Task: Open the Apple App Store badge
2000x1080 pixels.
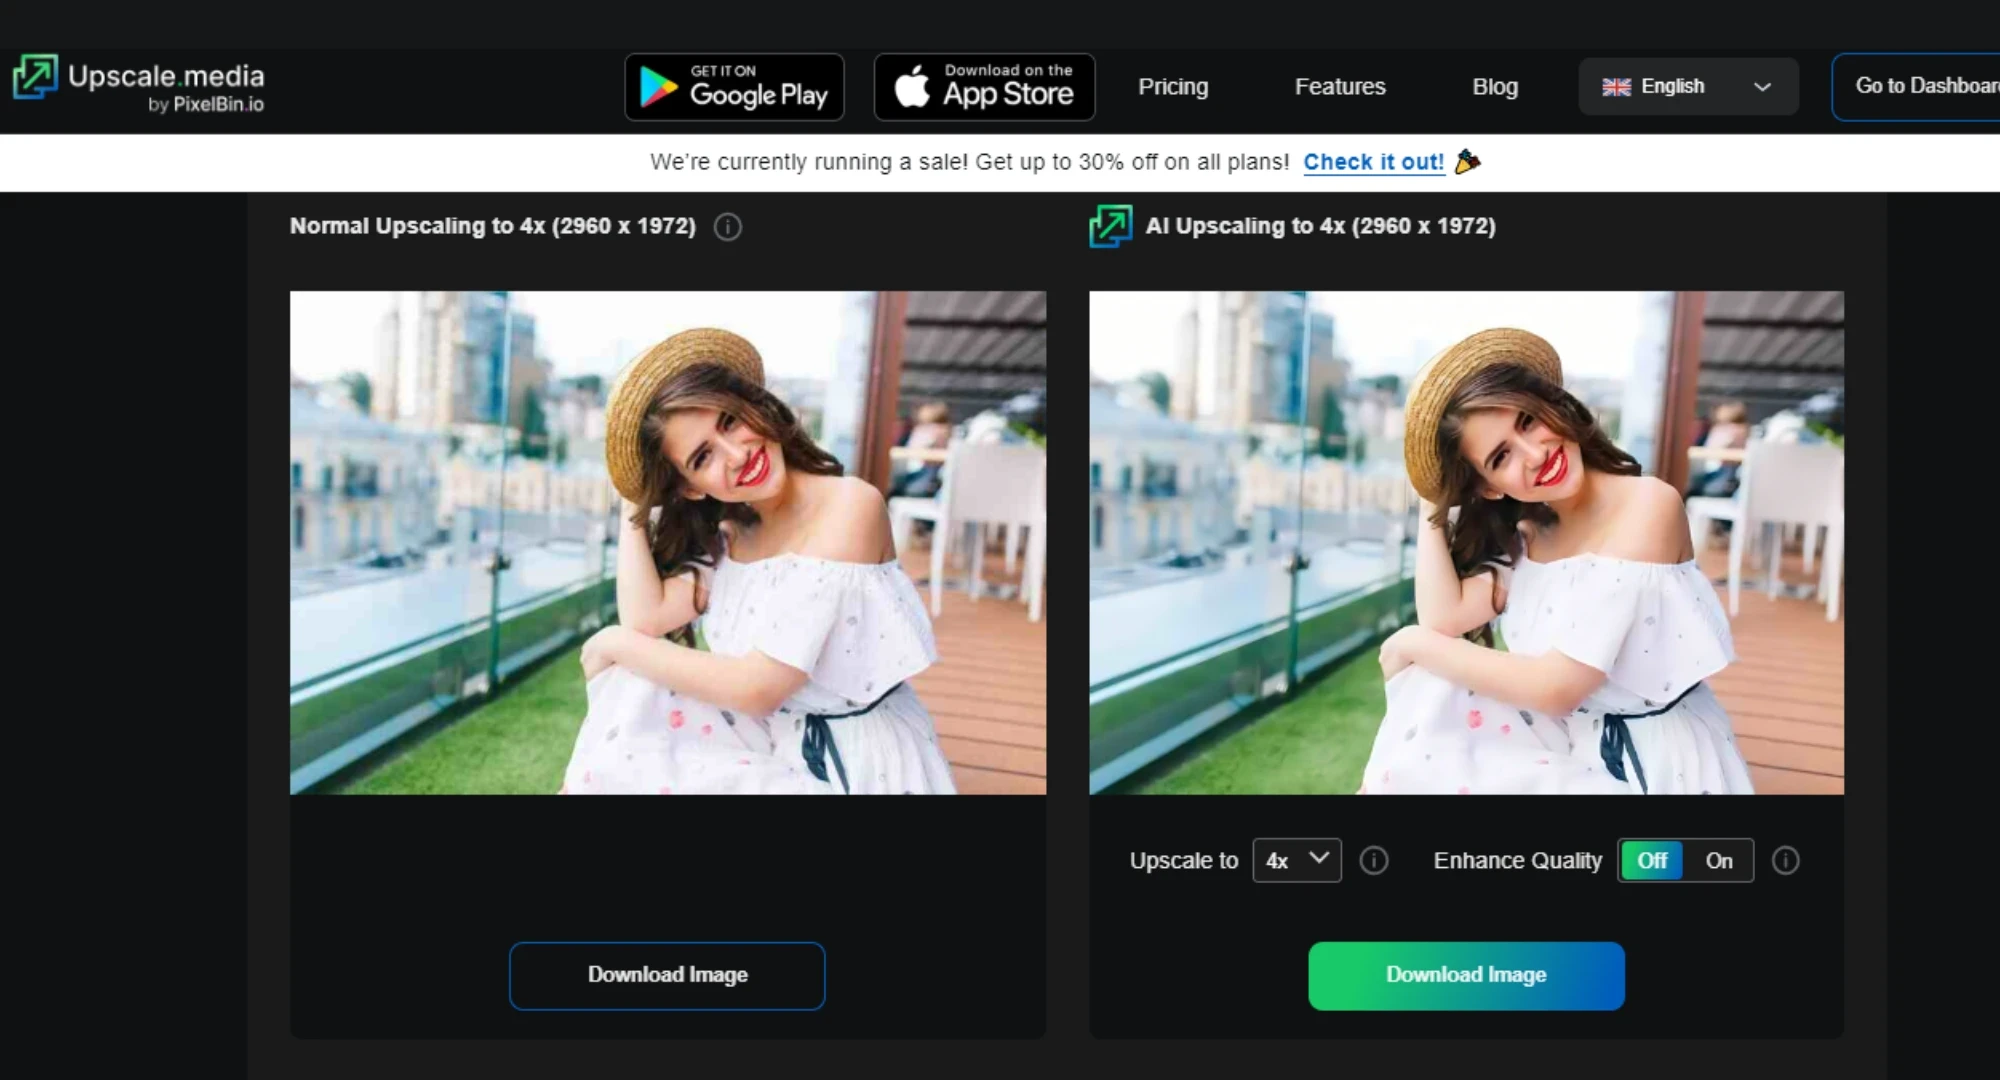Action: pos(984,87)
